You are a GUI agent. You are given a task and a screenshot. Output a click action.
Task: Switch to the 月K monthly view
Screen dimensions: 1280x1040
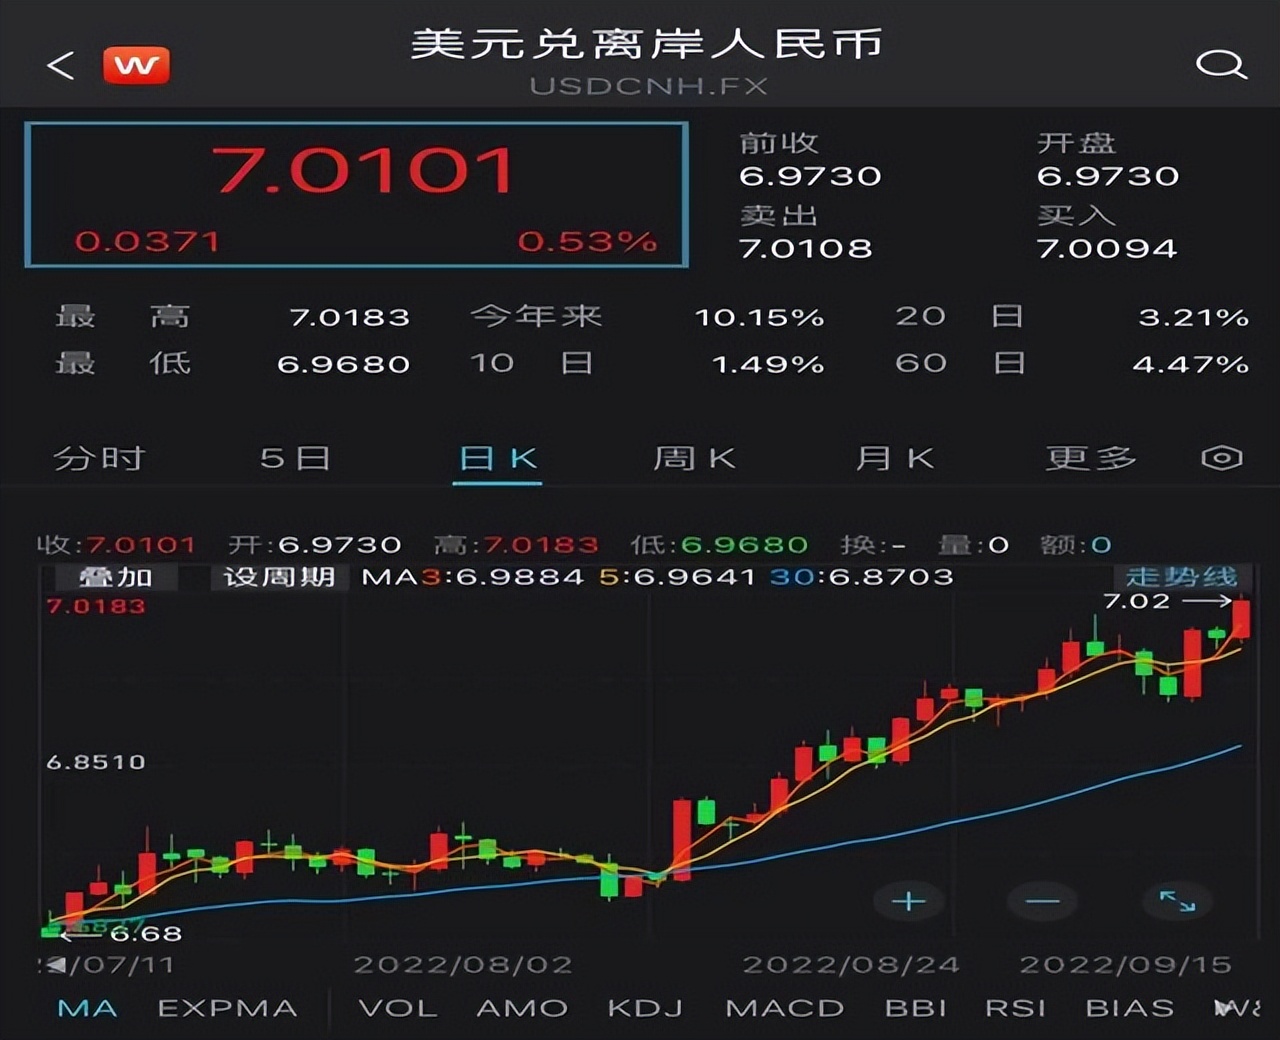point(895,458)
